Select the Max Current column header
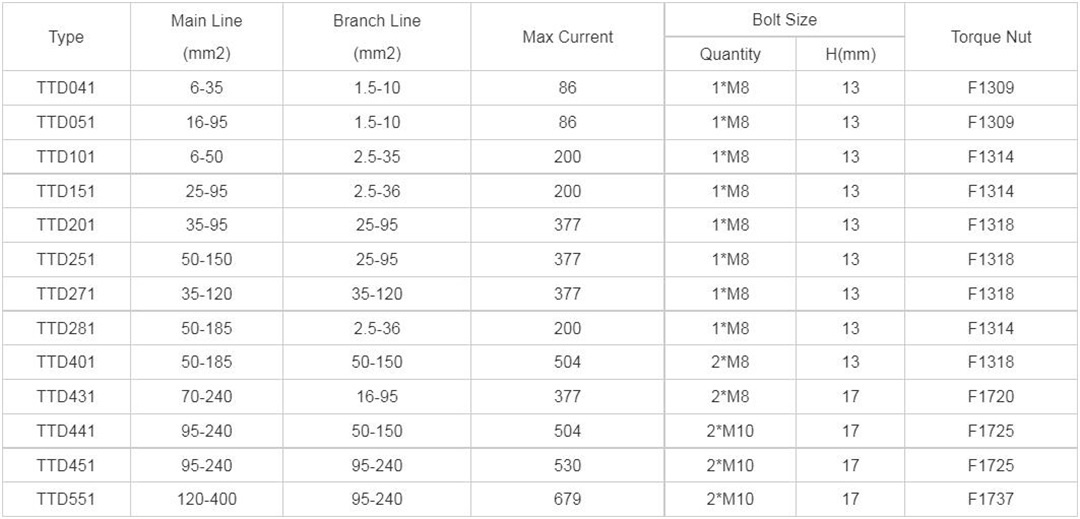Image resolution: width=1080 pixels, height=519 pixels. pos(568,37)
